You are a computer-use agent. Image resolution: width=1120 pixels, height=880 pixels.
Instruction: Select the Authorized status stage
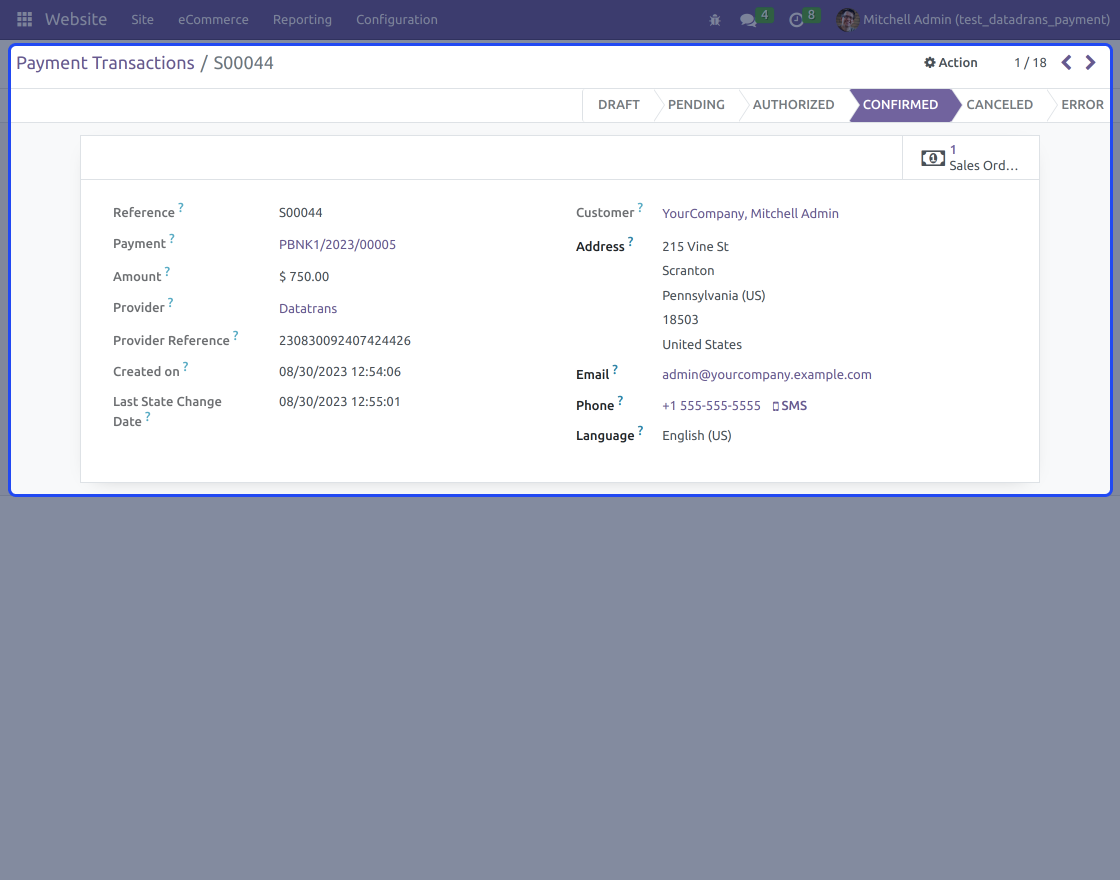click(x=793, y=105)
